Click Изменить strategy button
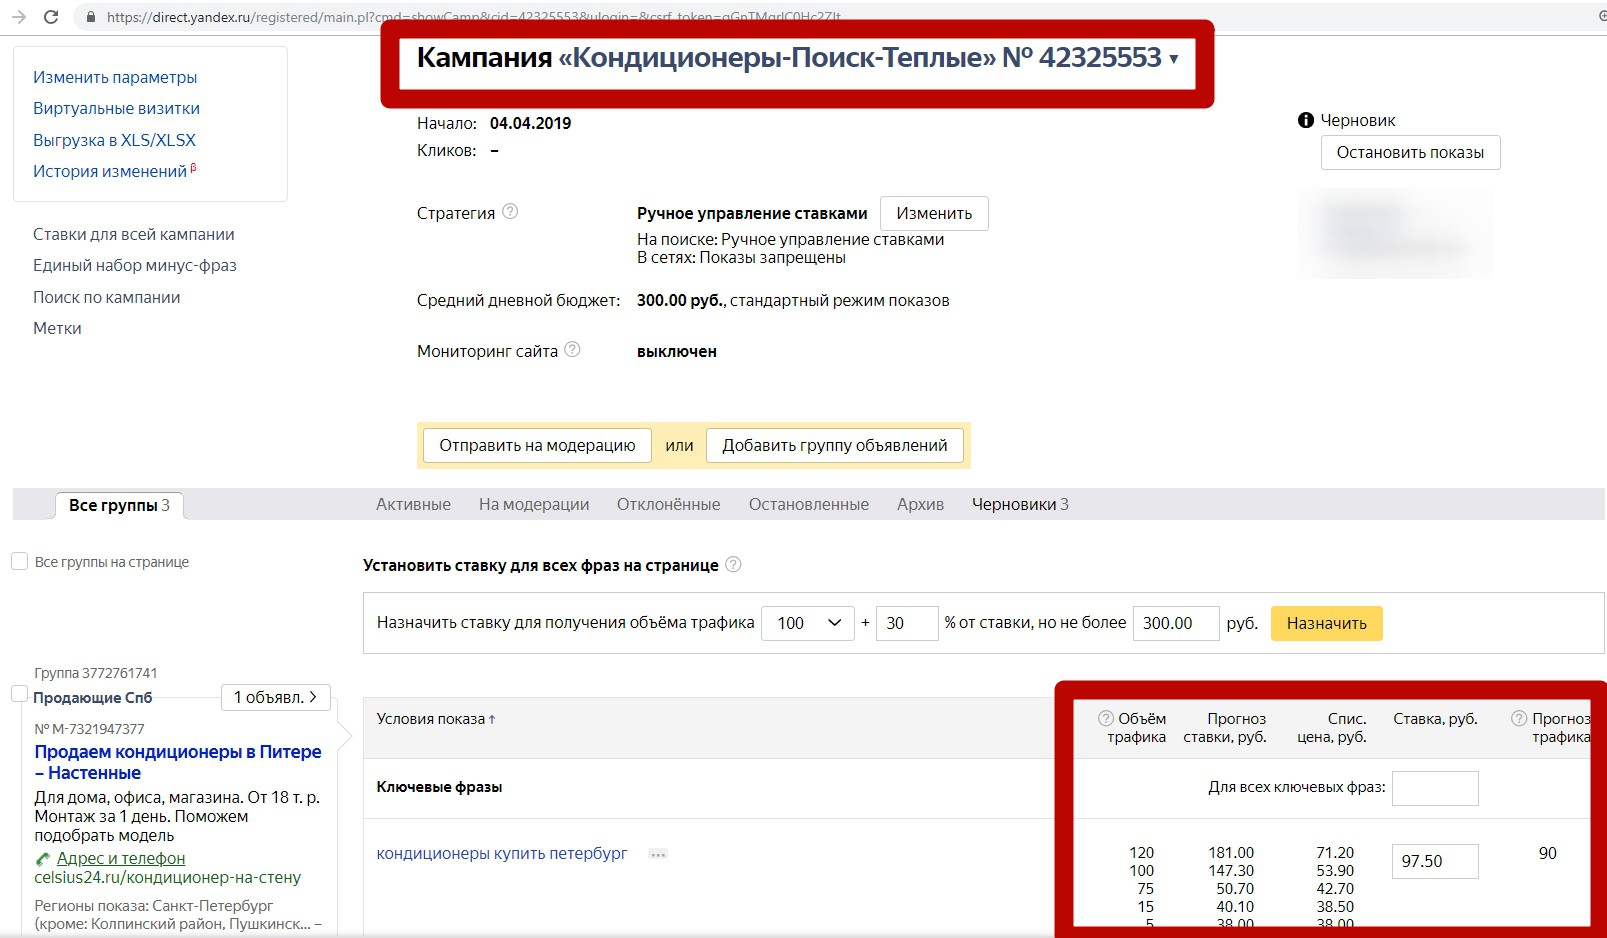The image size is (1607, 938). tap(934, 213)
